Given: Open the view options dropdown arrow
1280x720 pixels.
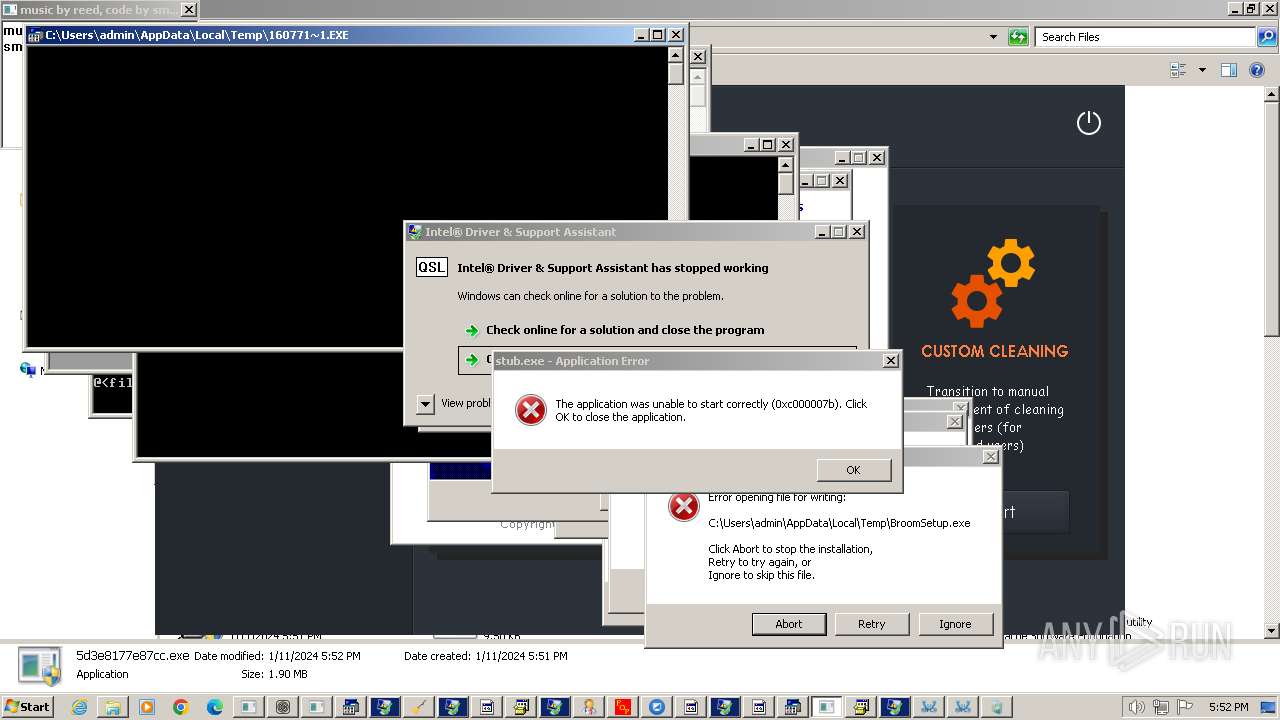Looking at the screenshot, I should coord(1202,70).
